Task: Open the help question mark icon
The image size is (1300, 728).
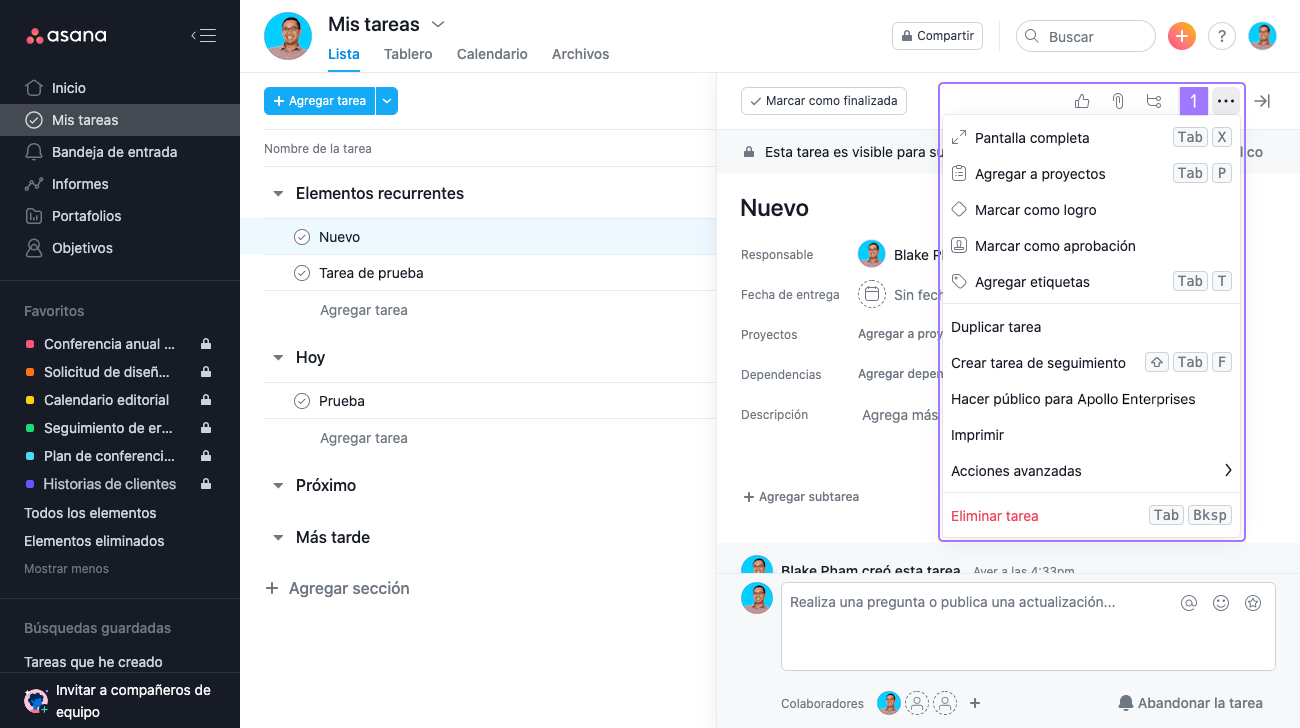Action: coord(1222,36)
